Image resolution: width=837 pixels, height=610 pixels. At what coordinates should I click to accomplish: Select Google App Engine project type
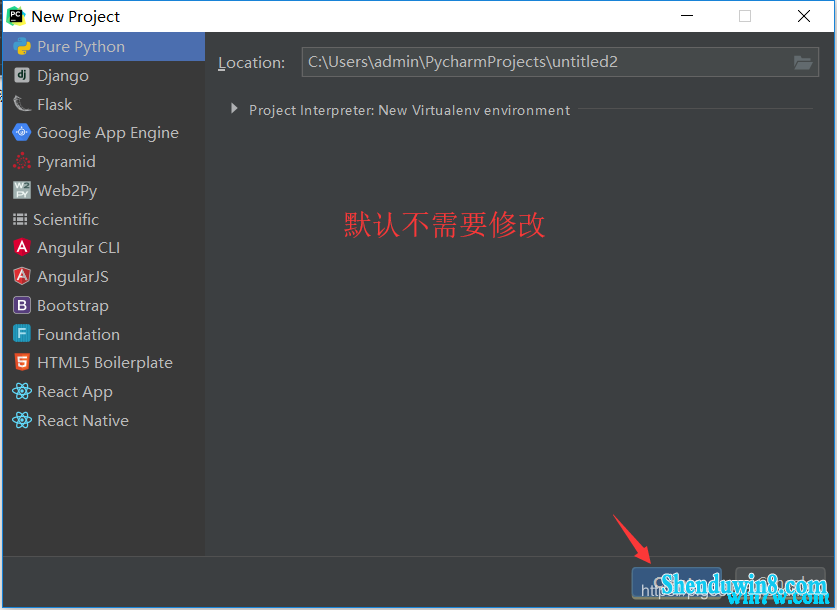point(104,132)
